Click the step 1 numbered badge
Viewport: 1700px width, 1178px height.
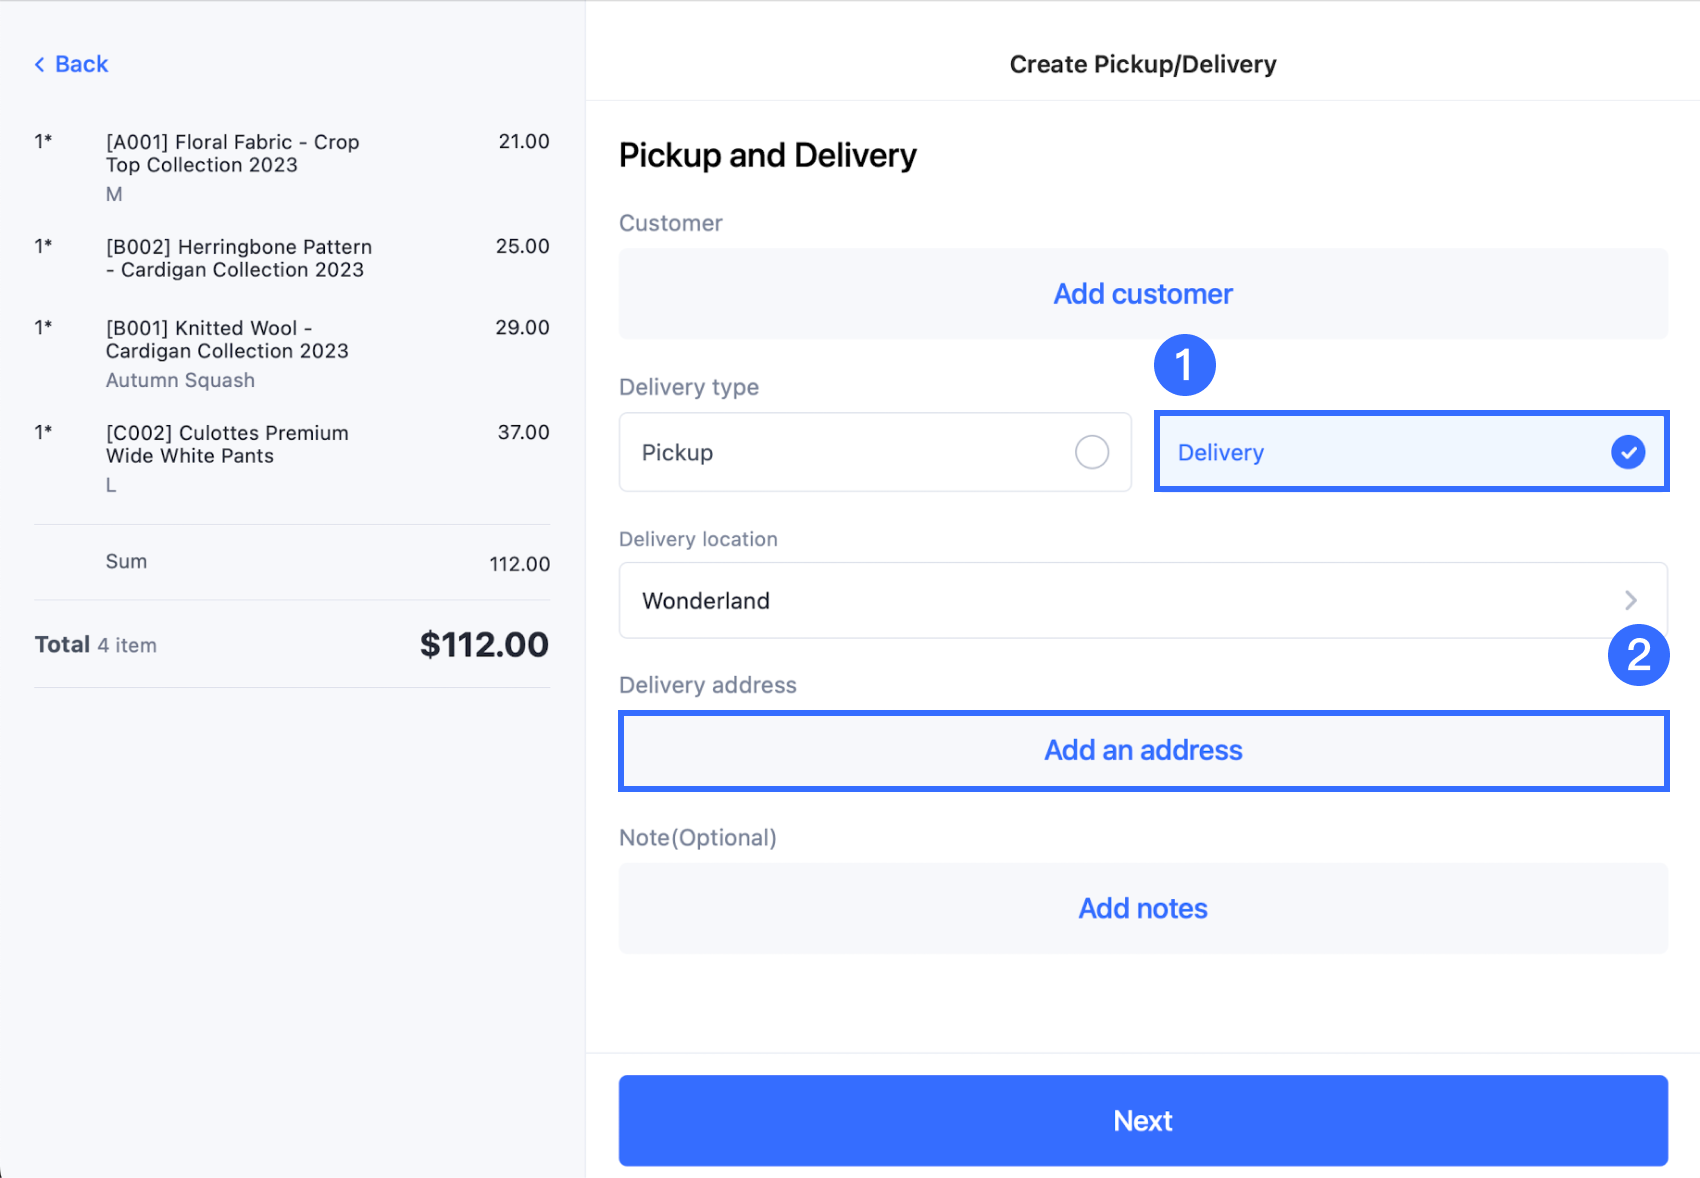(1184, 365)
